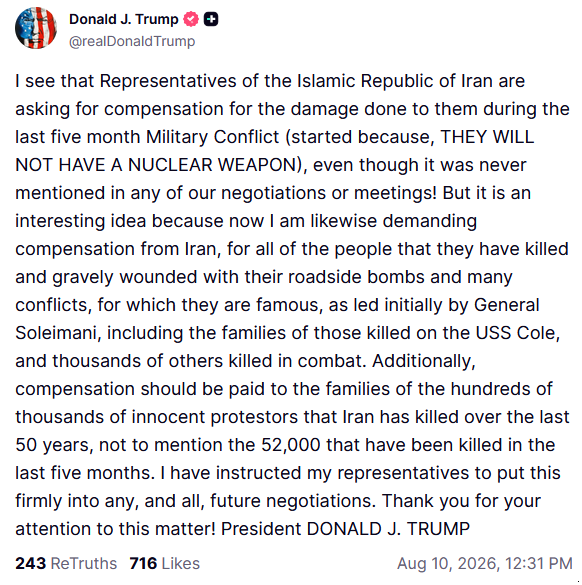Visit the @realDonaldTrump handle link
The width and height of the screenshot is (582, 585).
(x=132, y=41)
